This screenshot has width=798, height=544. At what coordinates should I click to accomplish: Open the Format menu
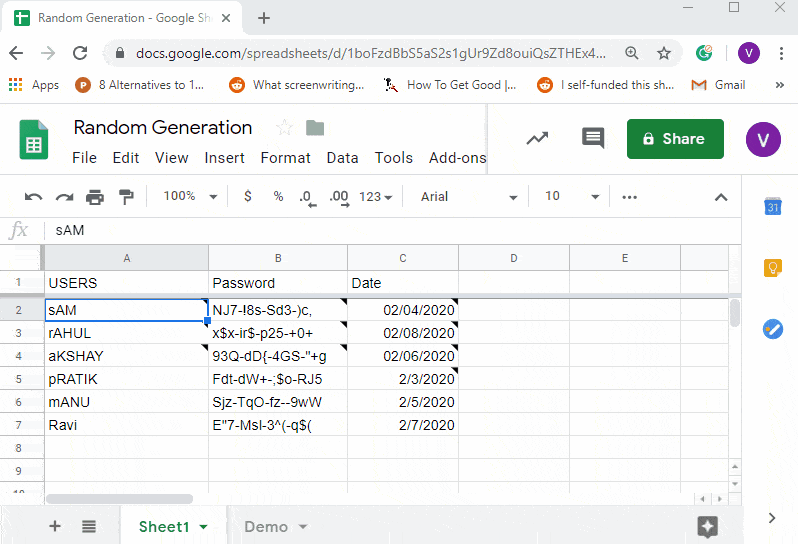285,158
